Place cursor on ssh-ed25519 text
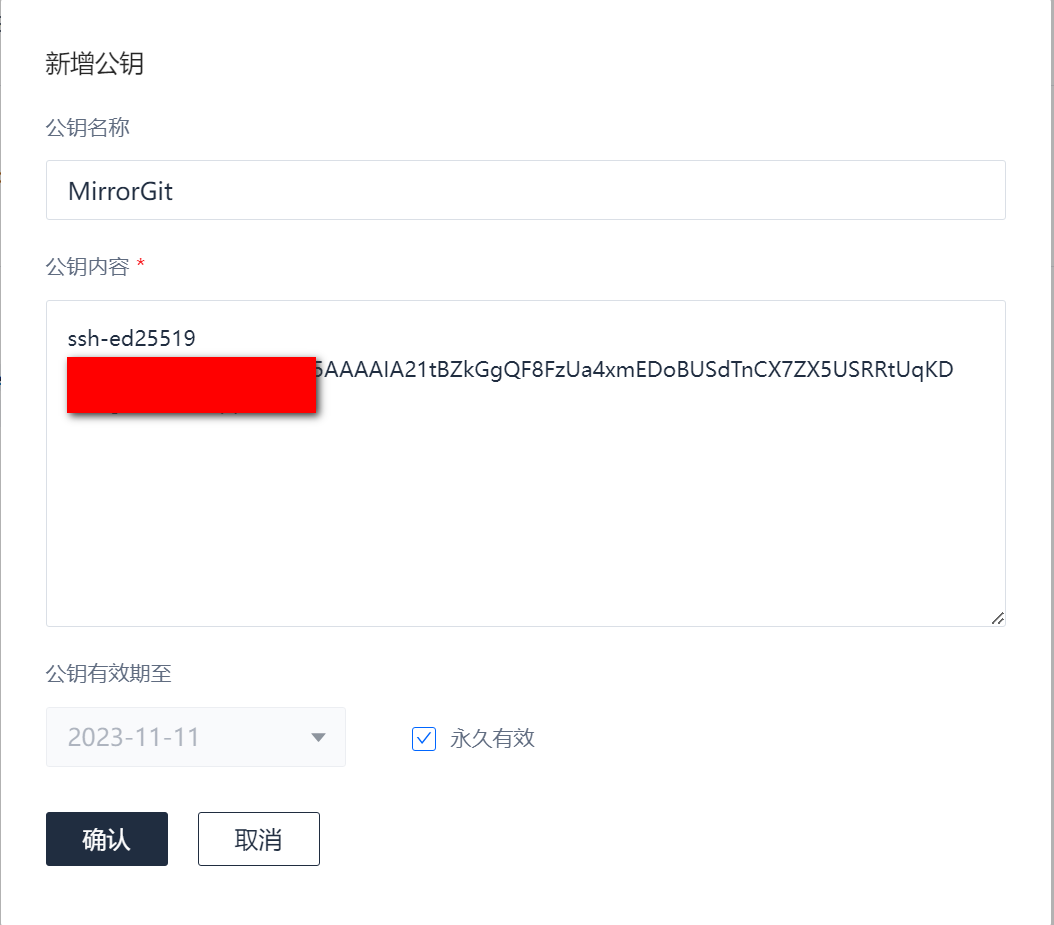The image size is (1054, 925). [132, 338]
